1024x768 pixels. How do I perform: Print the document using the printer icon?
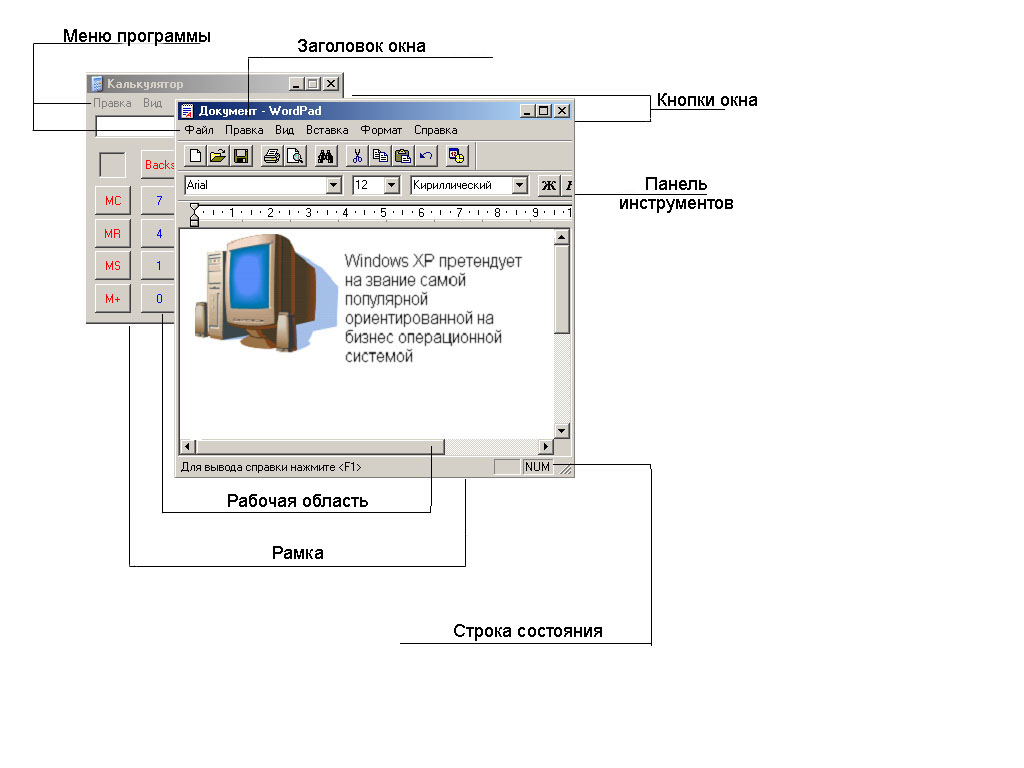[x=272, y=156]
